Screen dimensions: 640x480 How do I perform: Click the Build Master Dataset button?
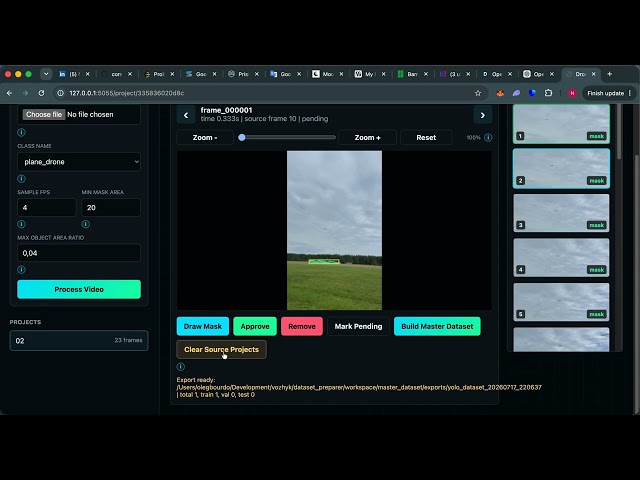(437, 327)
